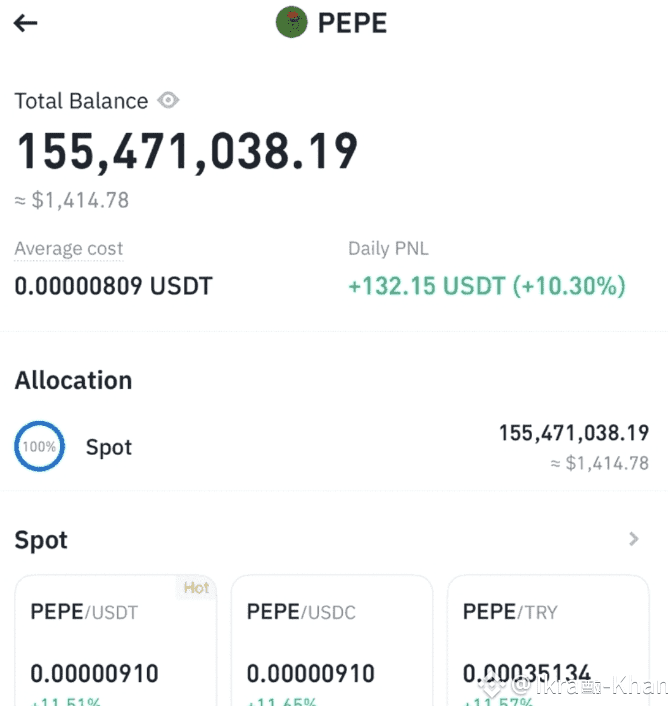668x706 pixels.
Task: Tap the Spot allocation balance amount
Action: 574,433
